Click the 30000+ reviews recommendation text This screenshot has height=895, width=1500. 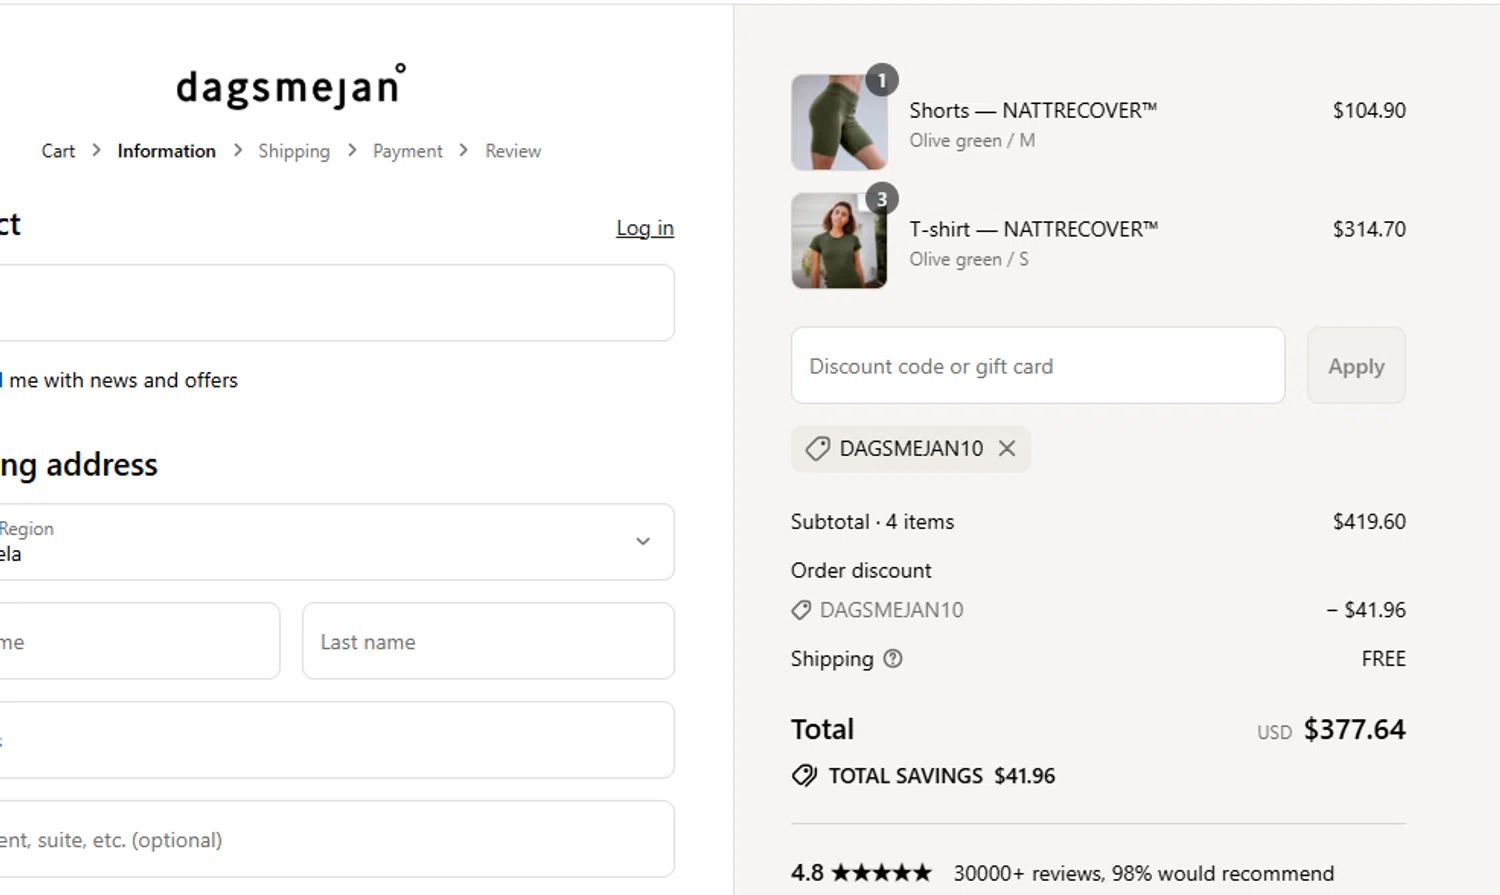coord(1143,873)
